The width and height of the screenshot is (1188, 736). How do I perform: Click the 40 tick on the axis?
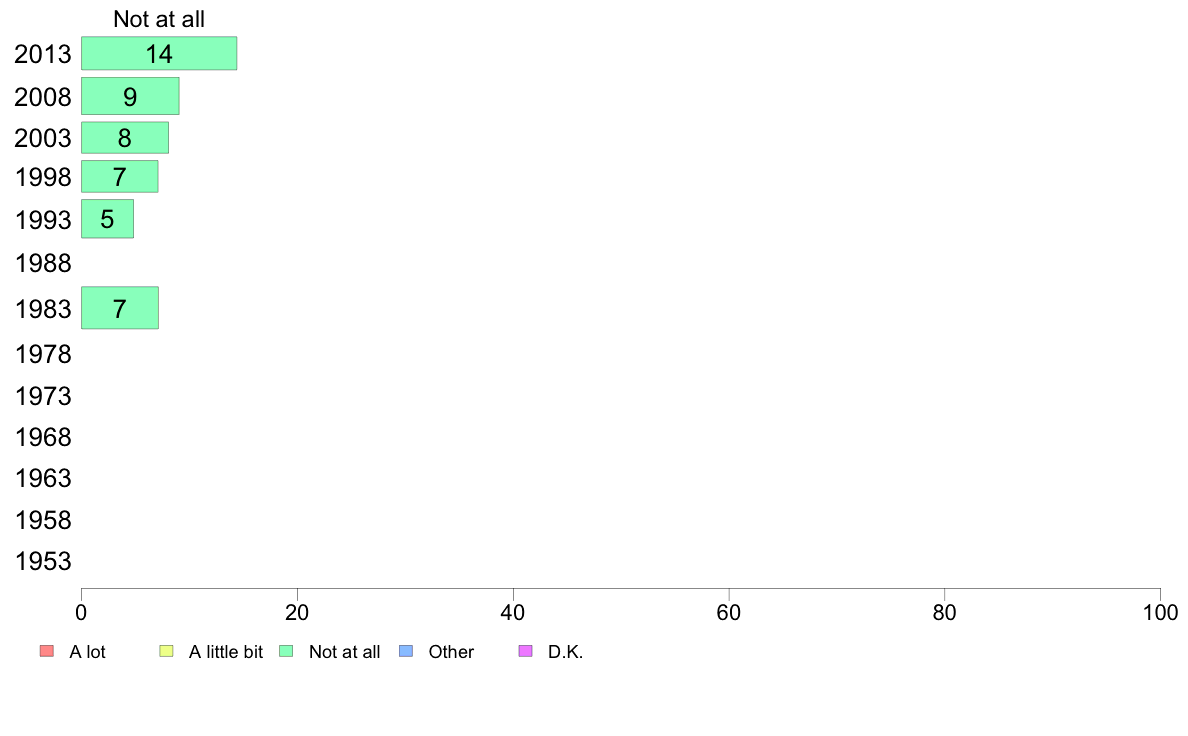(513, 612)
